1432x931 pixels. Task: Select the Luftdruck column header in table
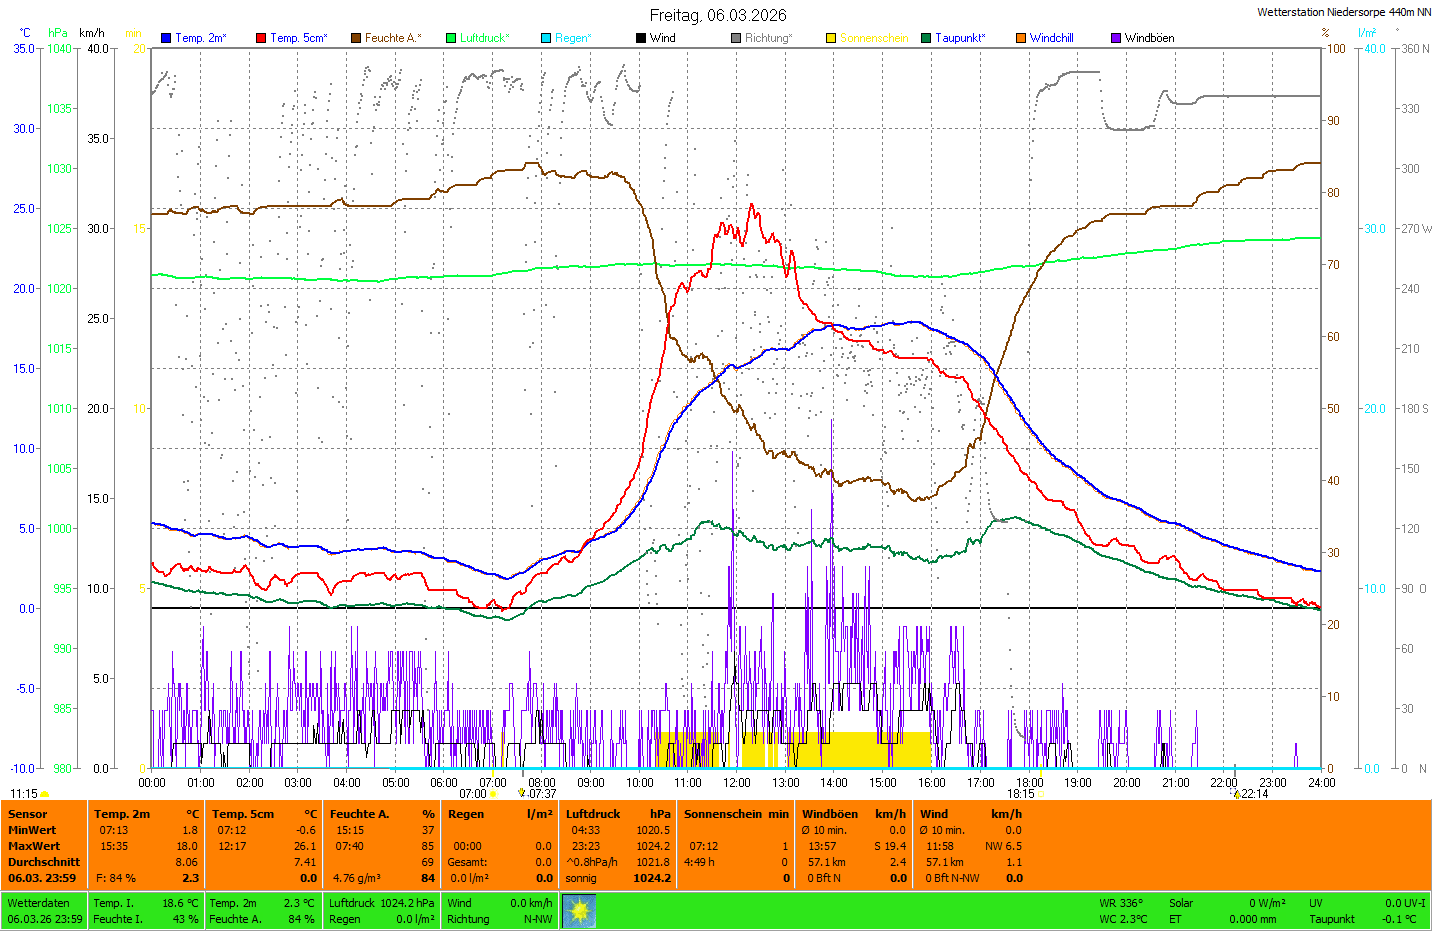click(x=593, y=814)
